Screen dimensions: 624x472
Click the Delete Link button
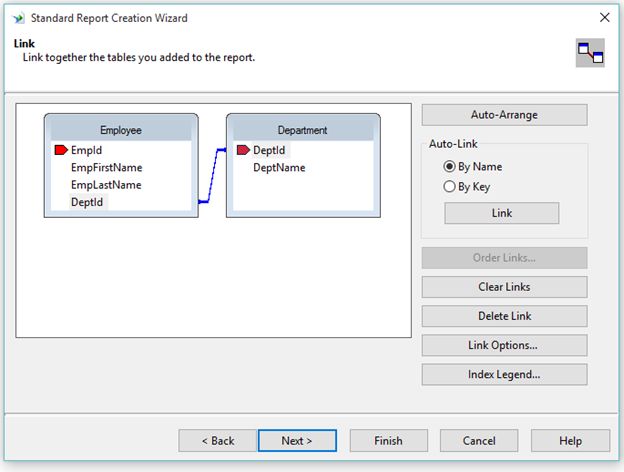tap(504, 316)
